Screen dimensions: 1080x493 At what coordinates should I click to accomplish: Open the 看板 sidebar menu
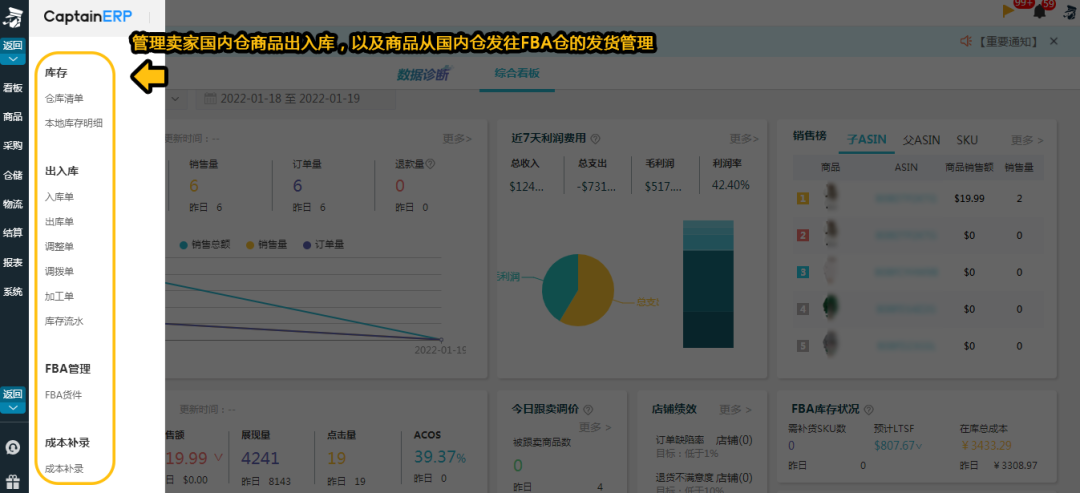(12, 87)
